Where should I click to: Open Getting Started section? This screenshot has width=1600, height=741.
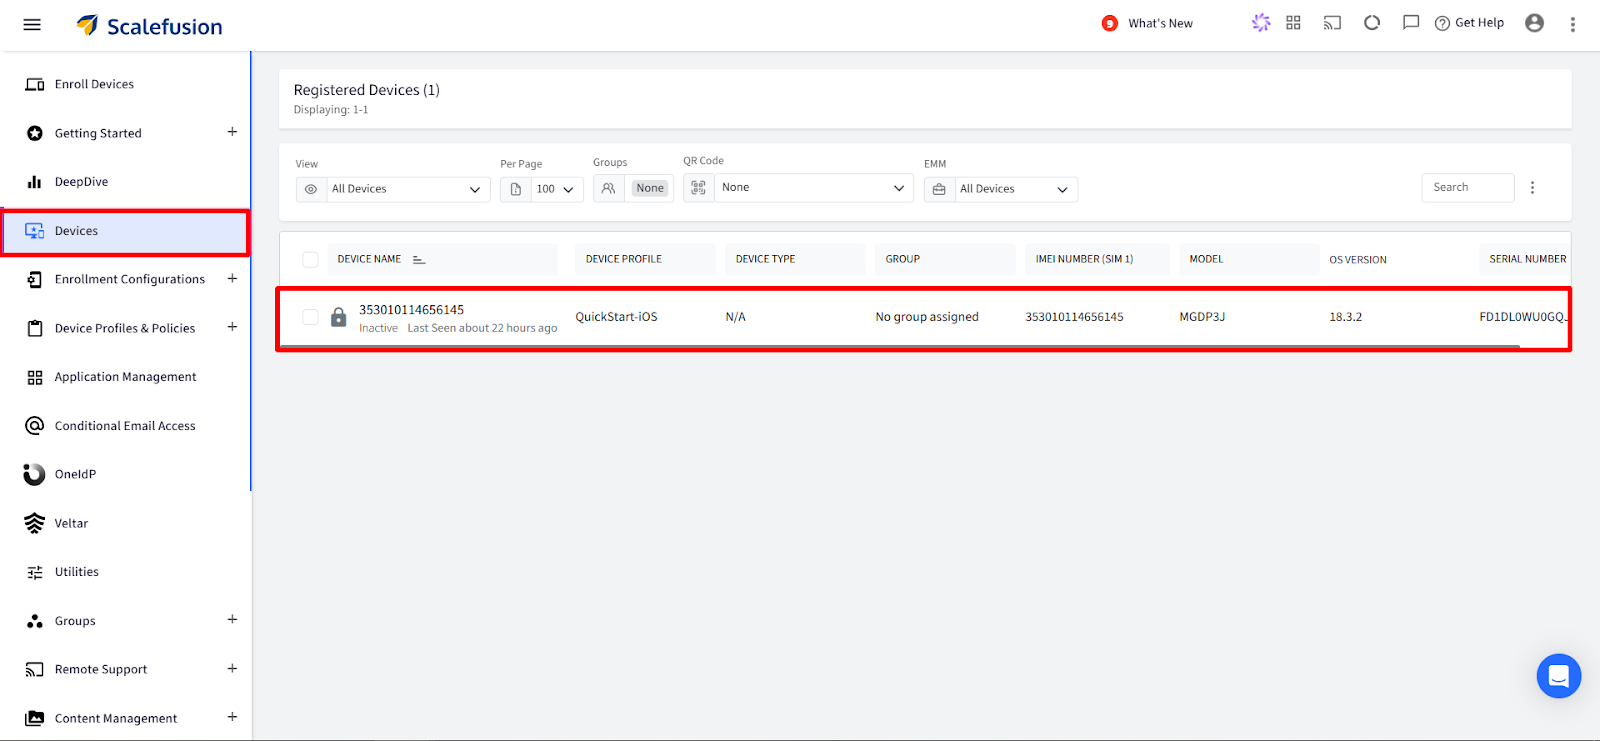pos(98,133)
